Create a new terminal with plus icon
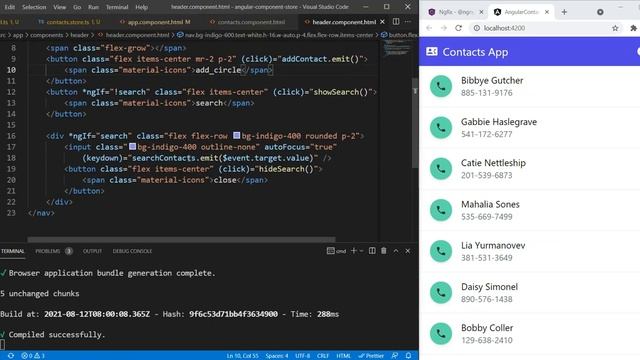The width and height of the screenshot is (640, 360). (353, 251)
